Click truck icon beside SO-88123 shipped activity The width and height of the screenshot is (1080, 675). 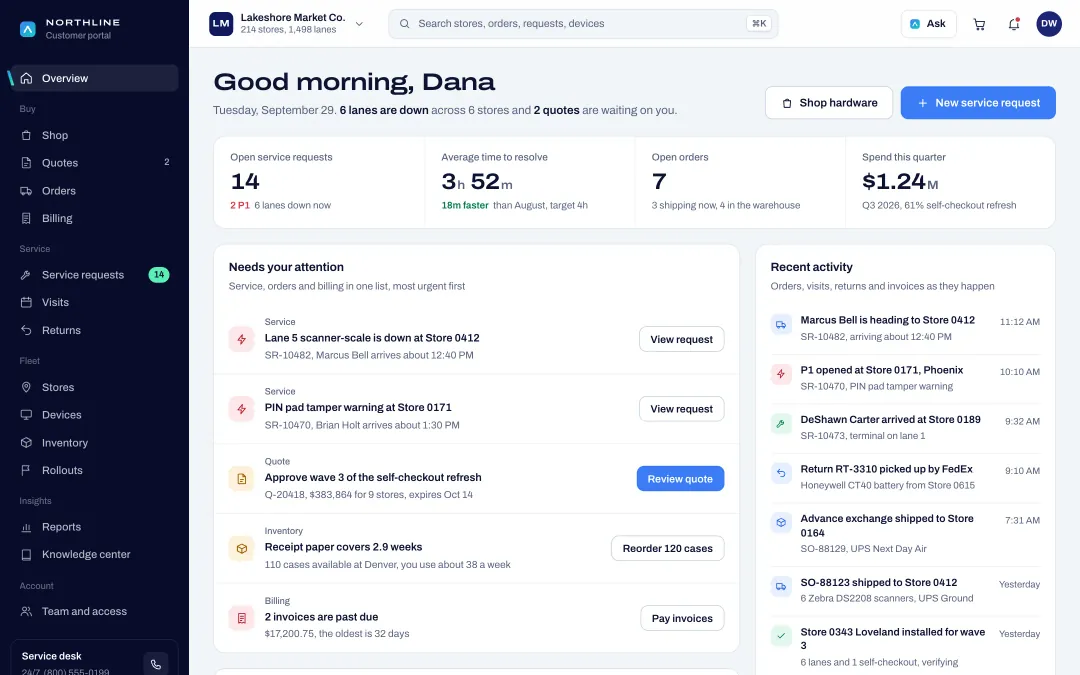(x=781, y=587)
